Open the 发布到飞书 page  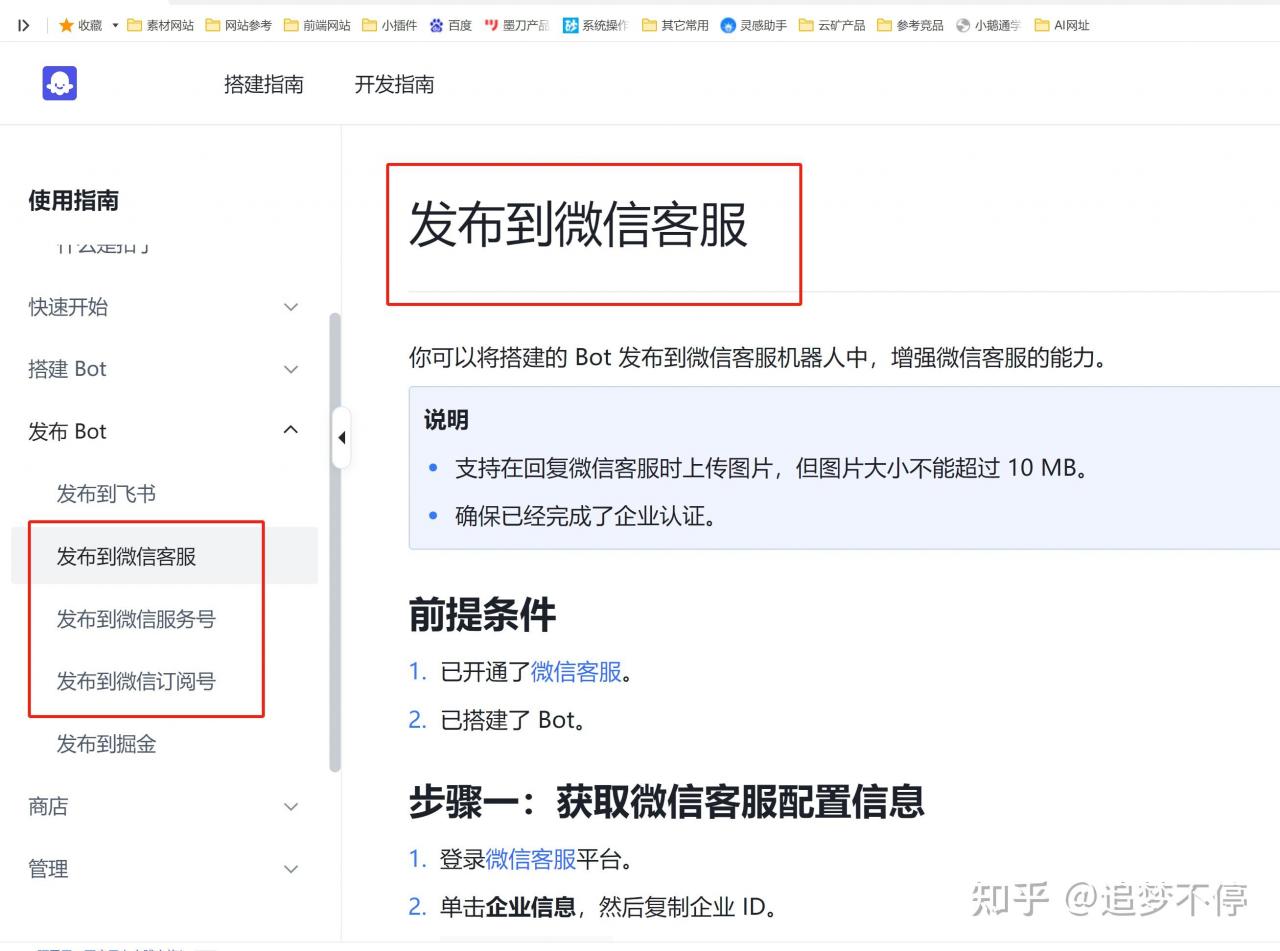tap(106, 494)
